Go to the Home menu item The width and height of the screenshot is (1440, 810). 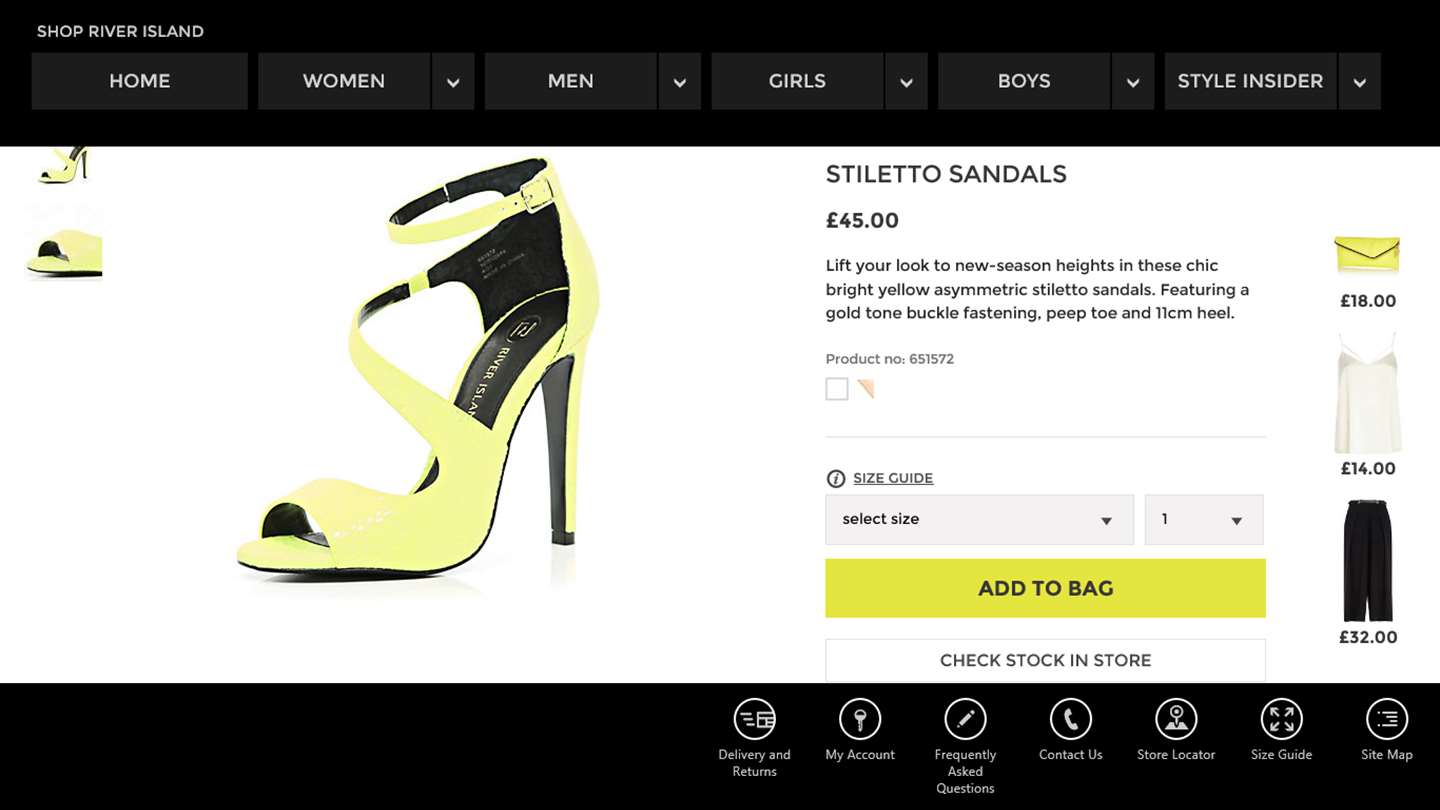[x=139, y=81]
